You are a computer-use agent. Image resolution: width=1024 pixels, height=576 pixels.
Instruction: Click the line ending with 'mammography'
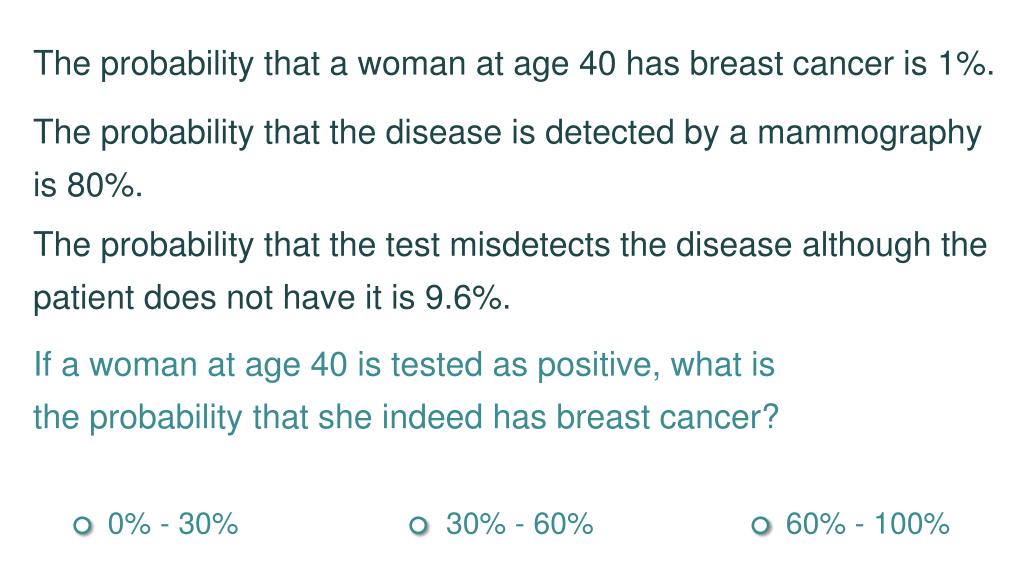[x=507, y=133]
